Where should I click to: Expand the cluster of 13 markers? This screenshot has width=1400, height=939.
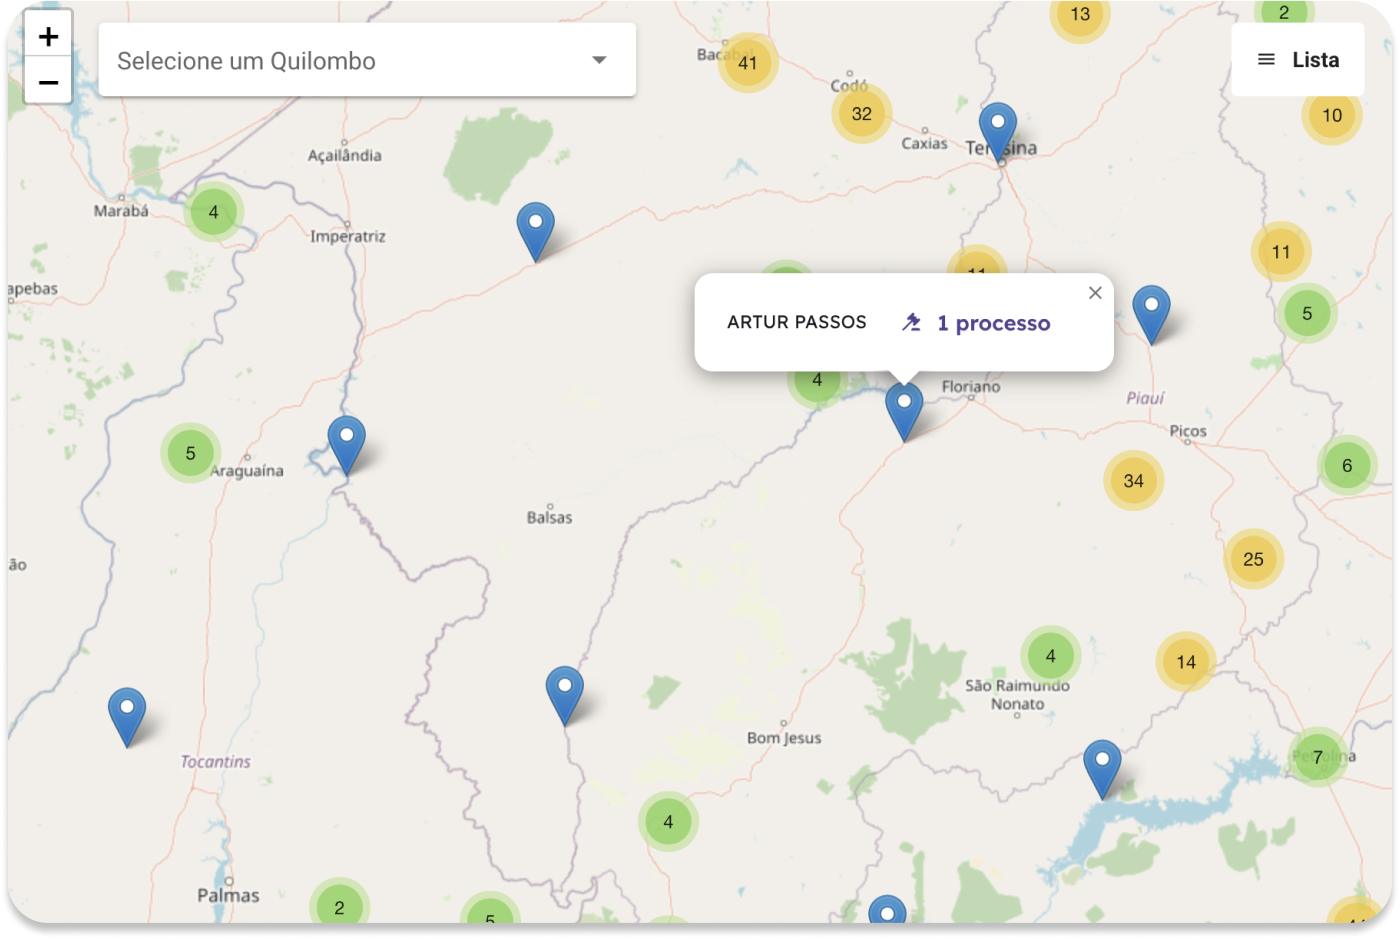coord(1080,15)
